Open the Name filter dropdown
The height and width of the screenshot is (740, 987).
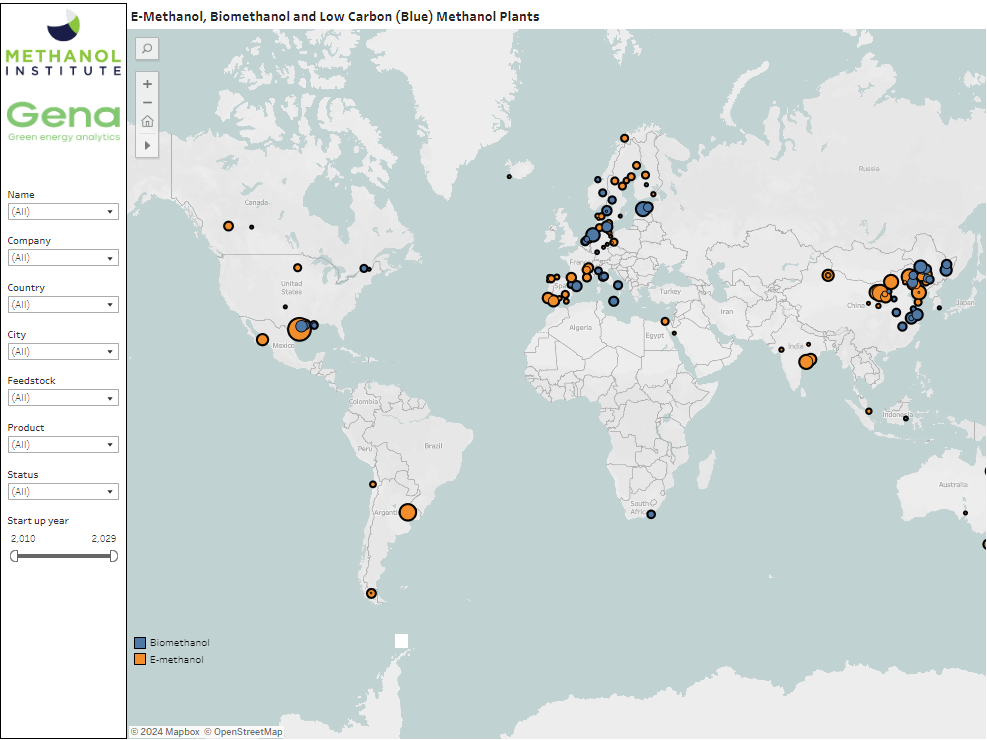(x=63, y=211)
